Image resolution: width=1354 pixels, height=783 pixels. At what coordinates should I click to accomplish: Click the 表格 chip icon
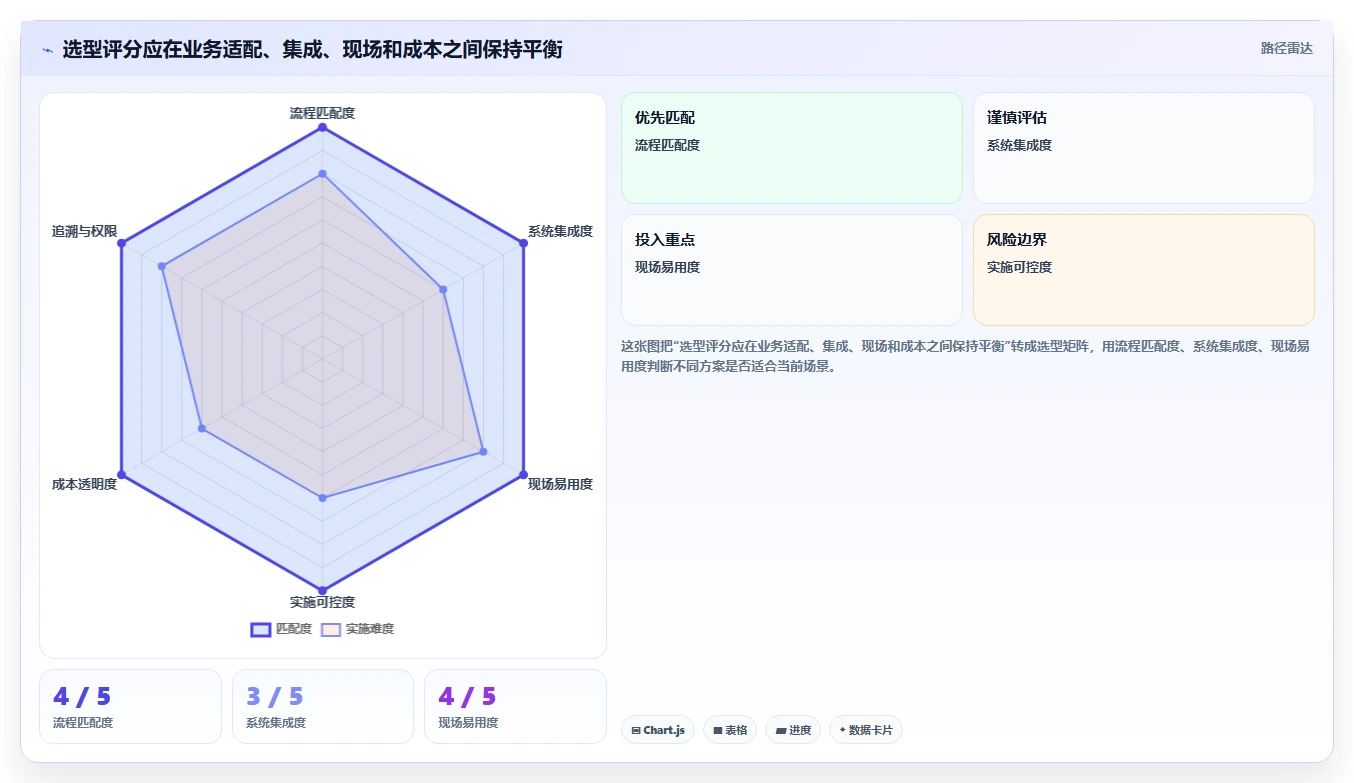click(718, 731)
